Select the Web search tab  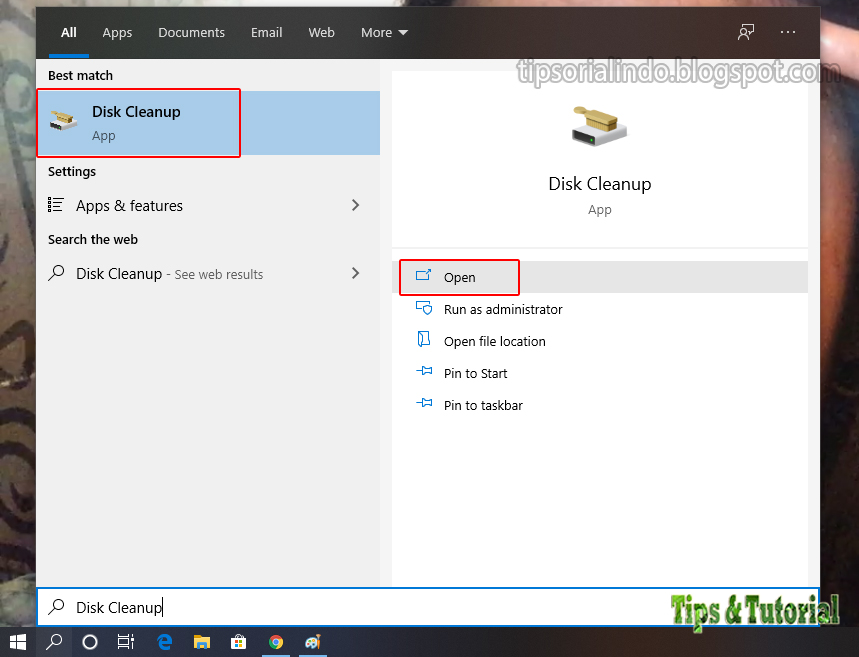pos(321,33)
